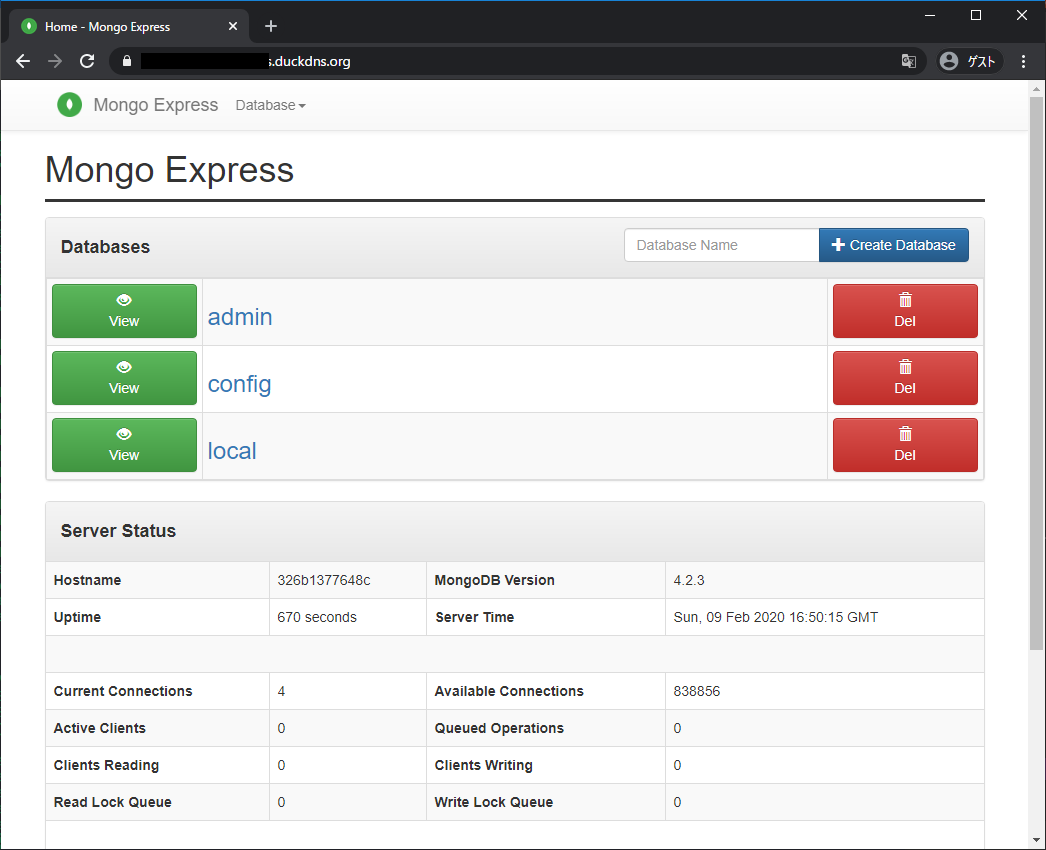Screen dimensions: 1046x850
Task: Open Chrome's three-dot menu
Action: pos(1023,61)
